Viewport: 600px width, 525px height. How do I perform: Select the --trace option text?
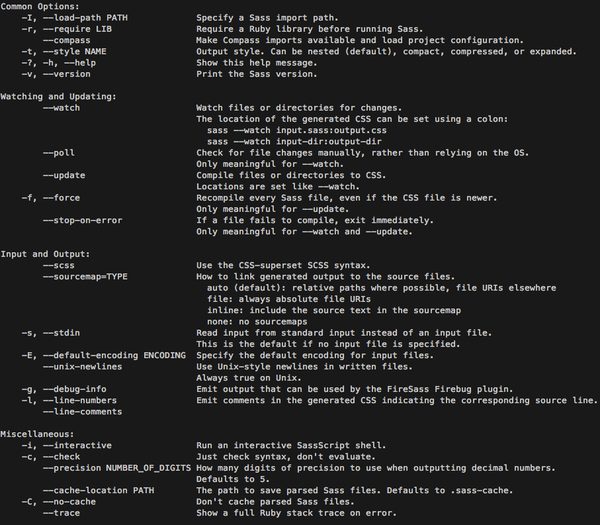pyautogui.click(x=61, y=514)
